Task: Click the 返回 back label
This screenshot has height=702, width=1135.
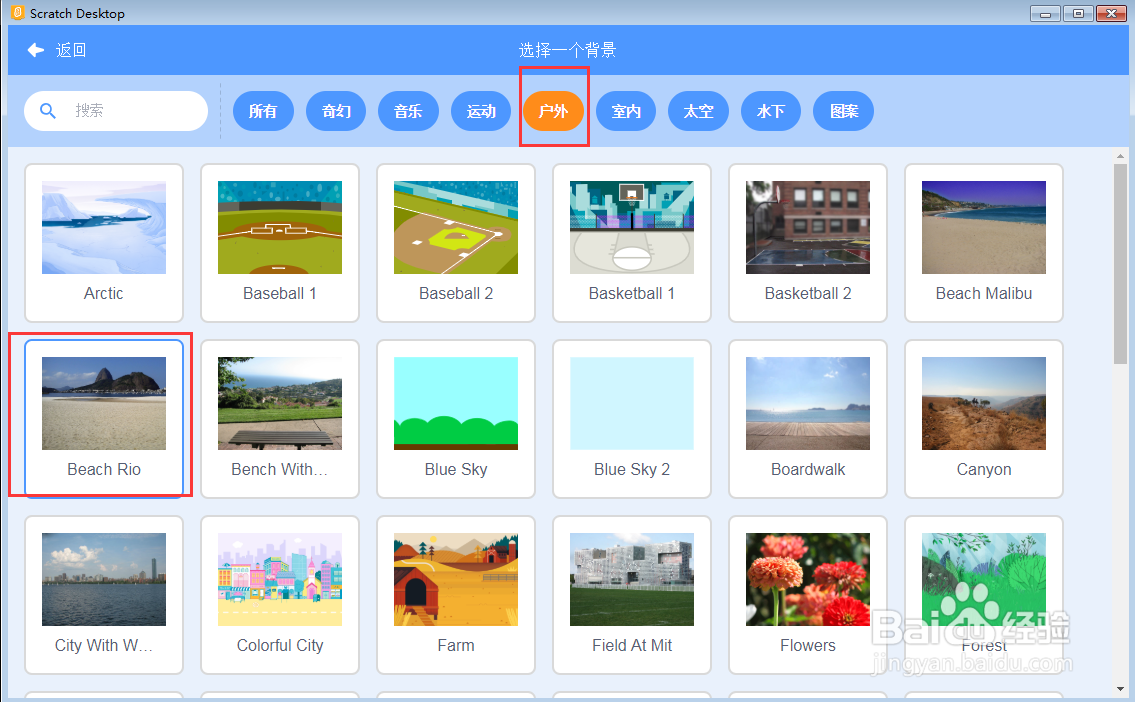Action: coord(71,50)
